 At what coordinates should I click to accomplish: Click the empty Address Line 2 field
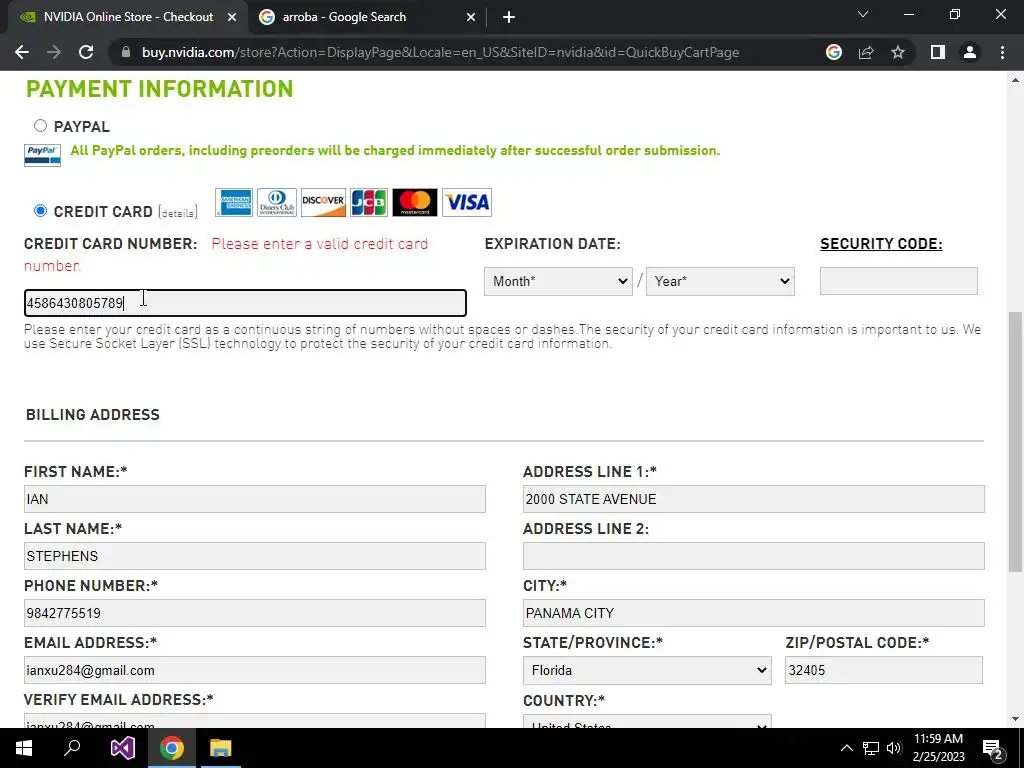pos(754,556)
